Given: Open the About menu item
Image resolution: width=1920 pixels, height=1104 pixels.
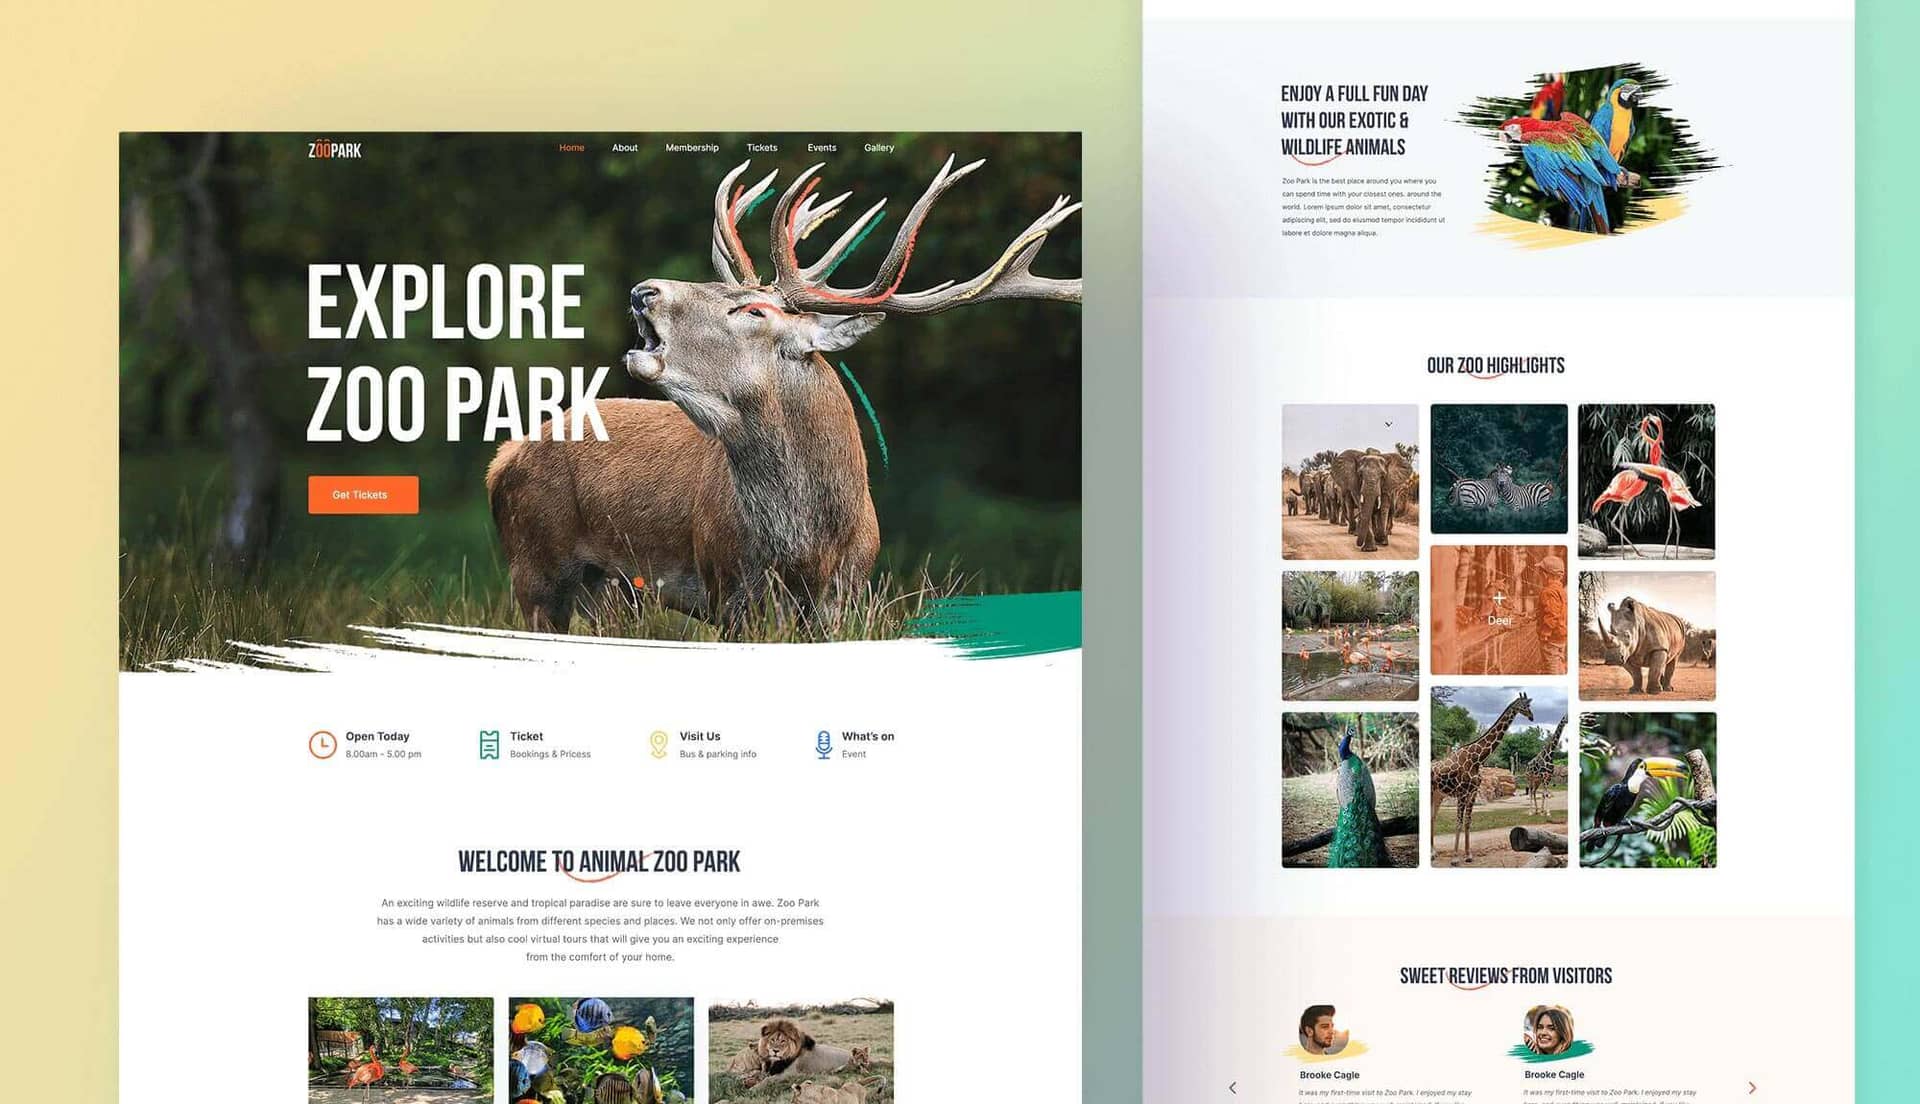Looking at the screenshot, I should click(x=624, y=147).
